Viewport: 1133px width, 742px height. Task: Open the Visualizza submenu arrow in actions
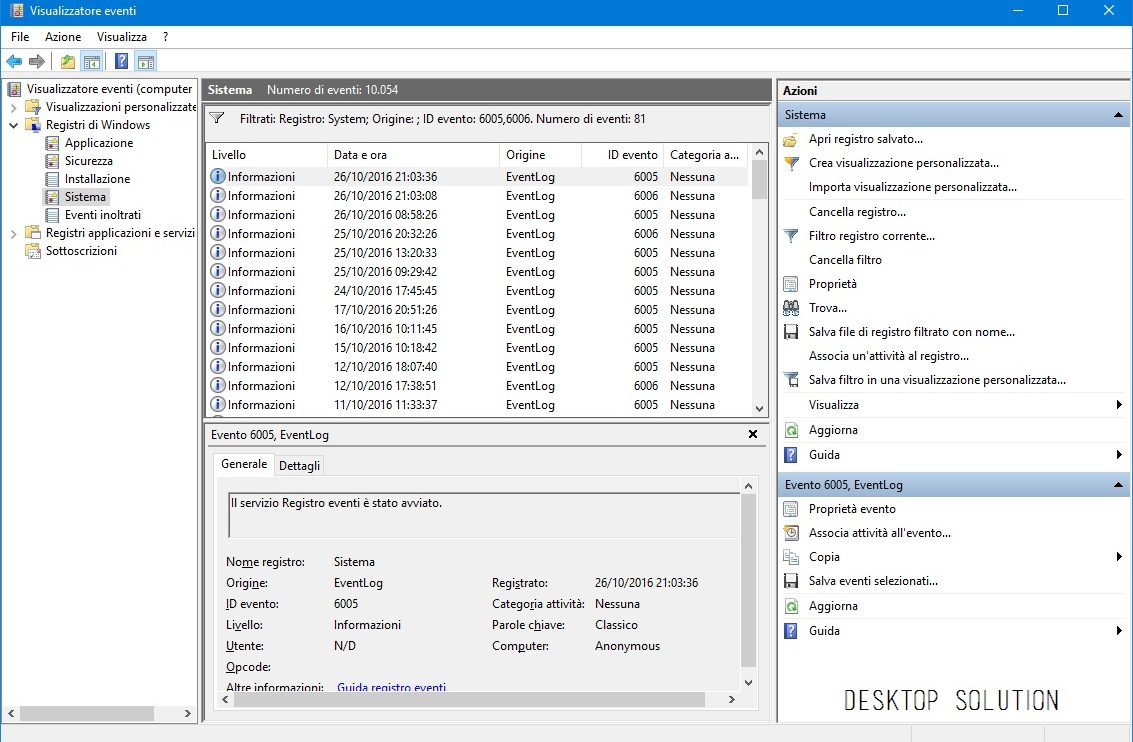click(1118, 405)
